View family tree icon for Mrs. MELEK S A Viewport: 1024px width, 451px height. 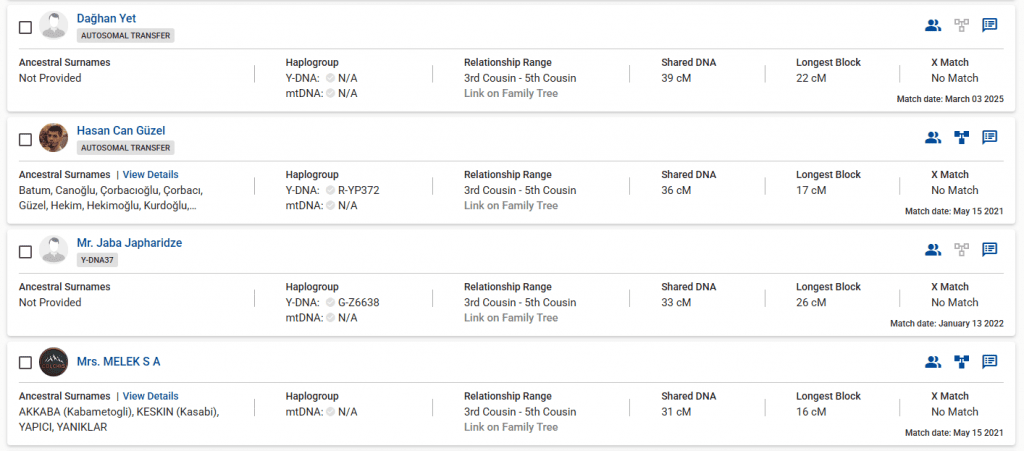click(x=961, y=362)
